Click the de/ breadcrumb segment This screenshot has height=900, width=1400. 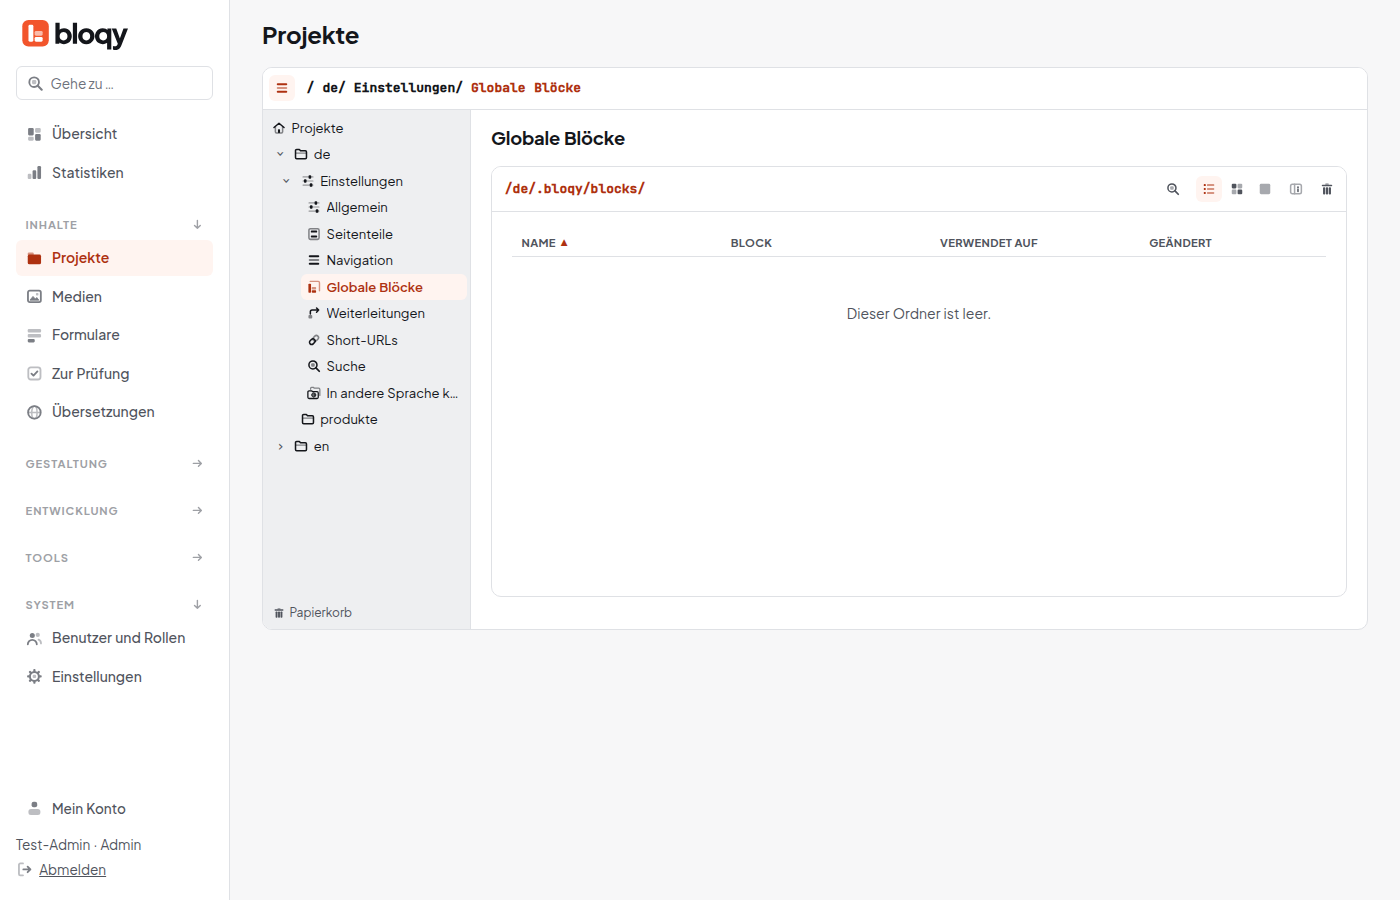point(334,88)
